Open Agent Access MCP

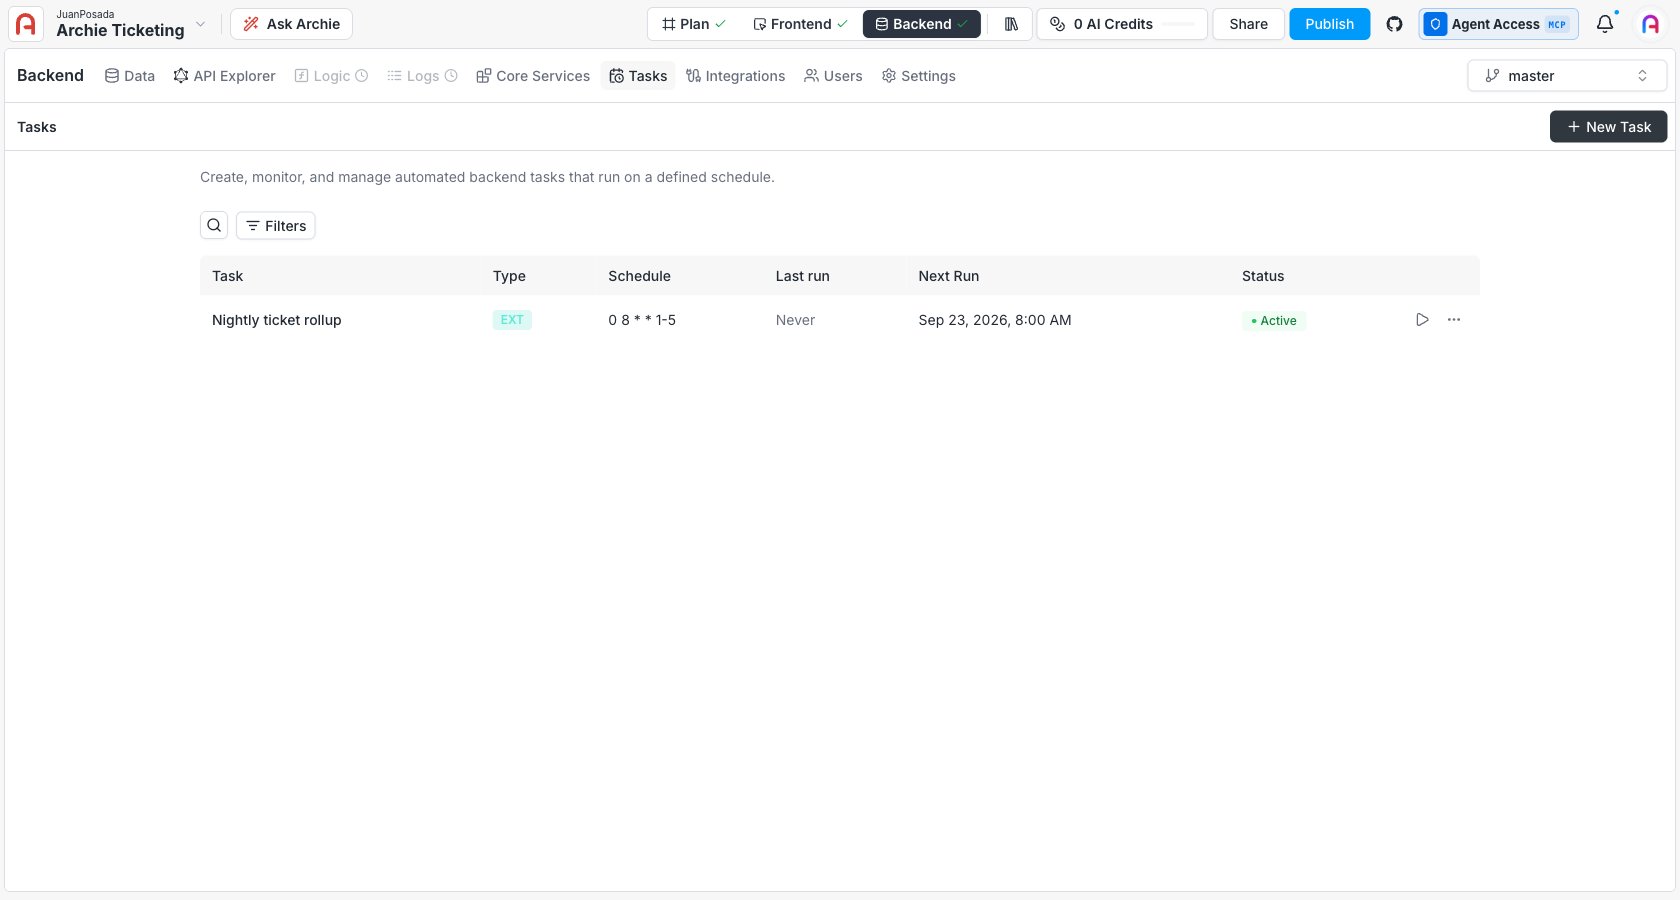[1498, 24]
